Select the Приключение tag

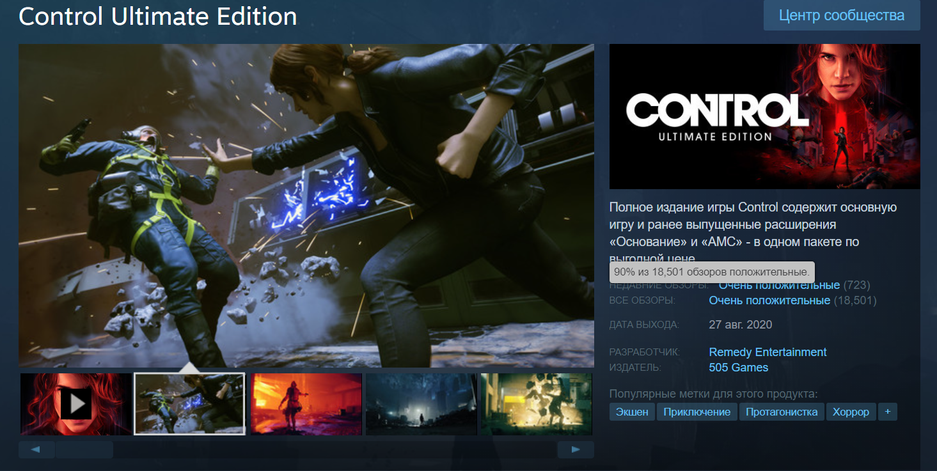697,412
